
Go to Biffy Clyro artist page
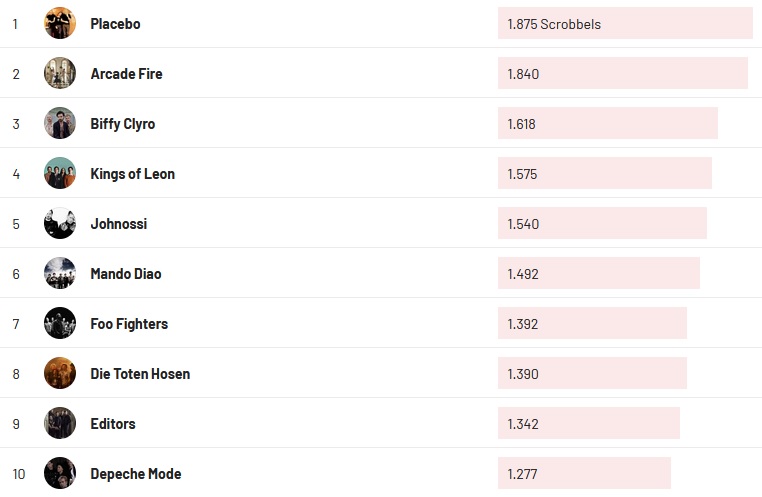coord(122,124)
